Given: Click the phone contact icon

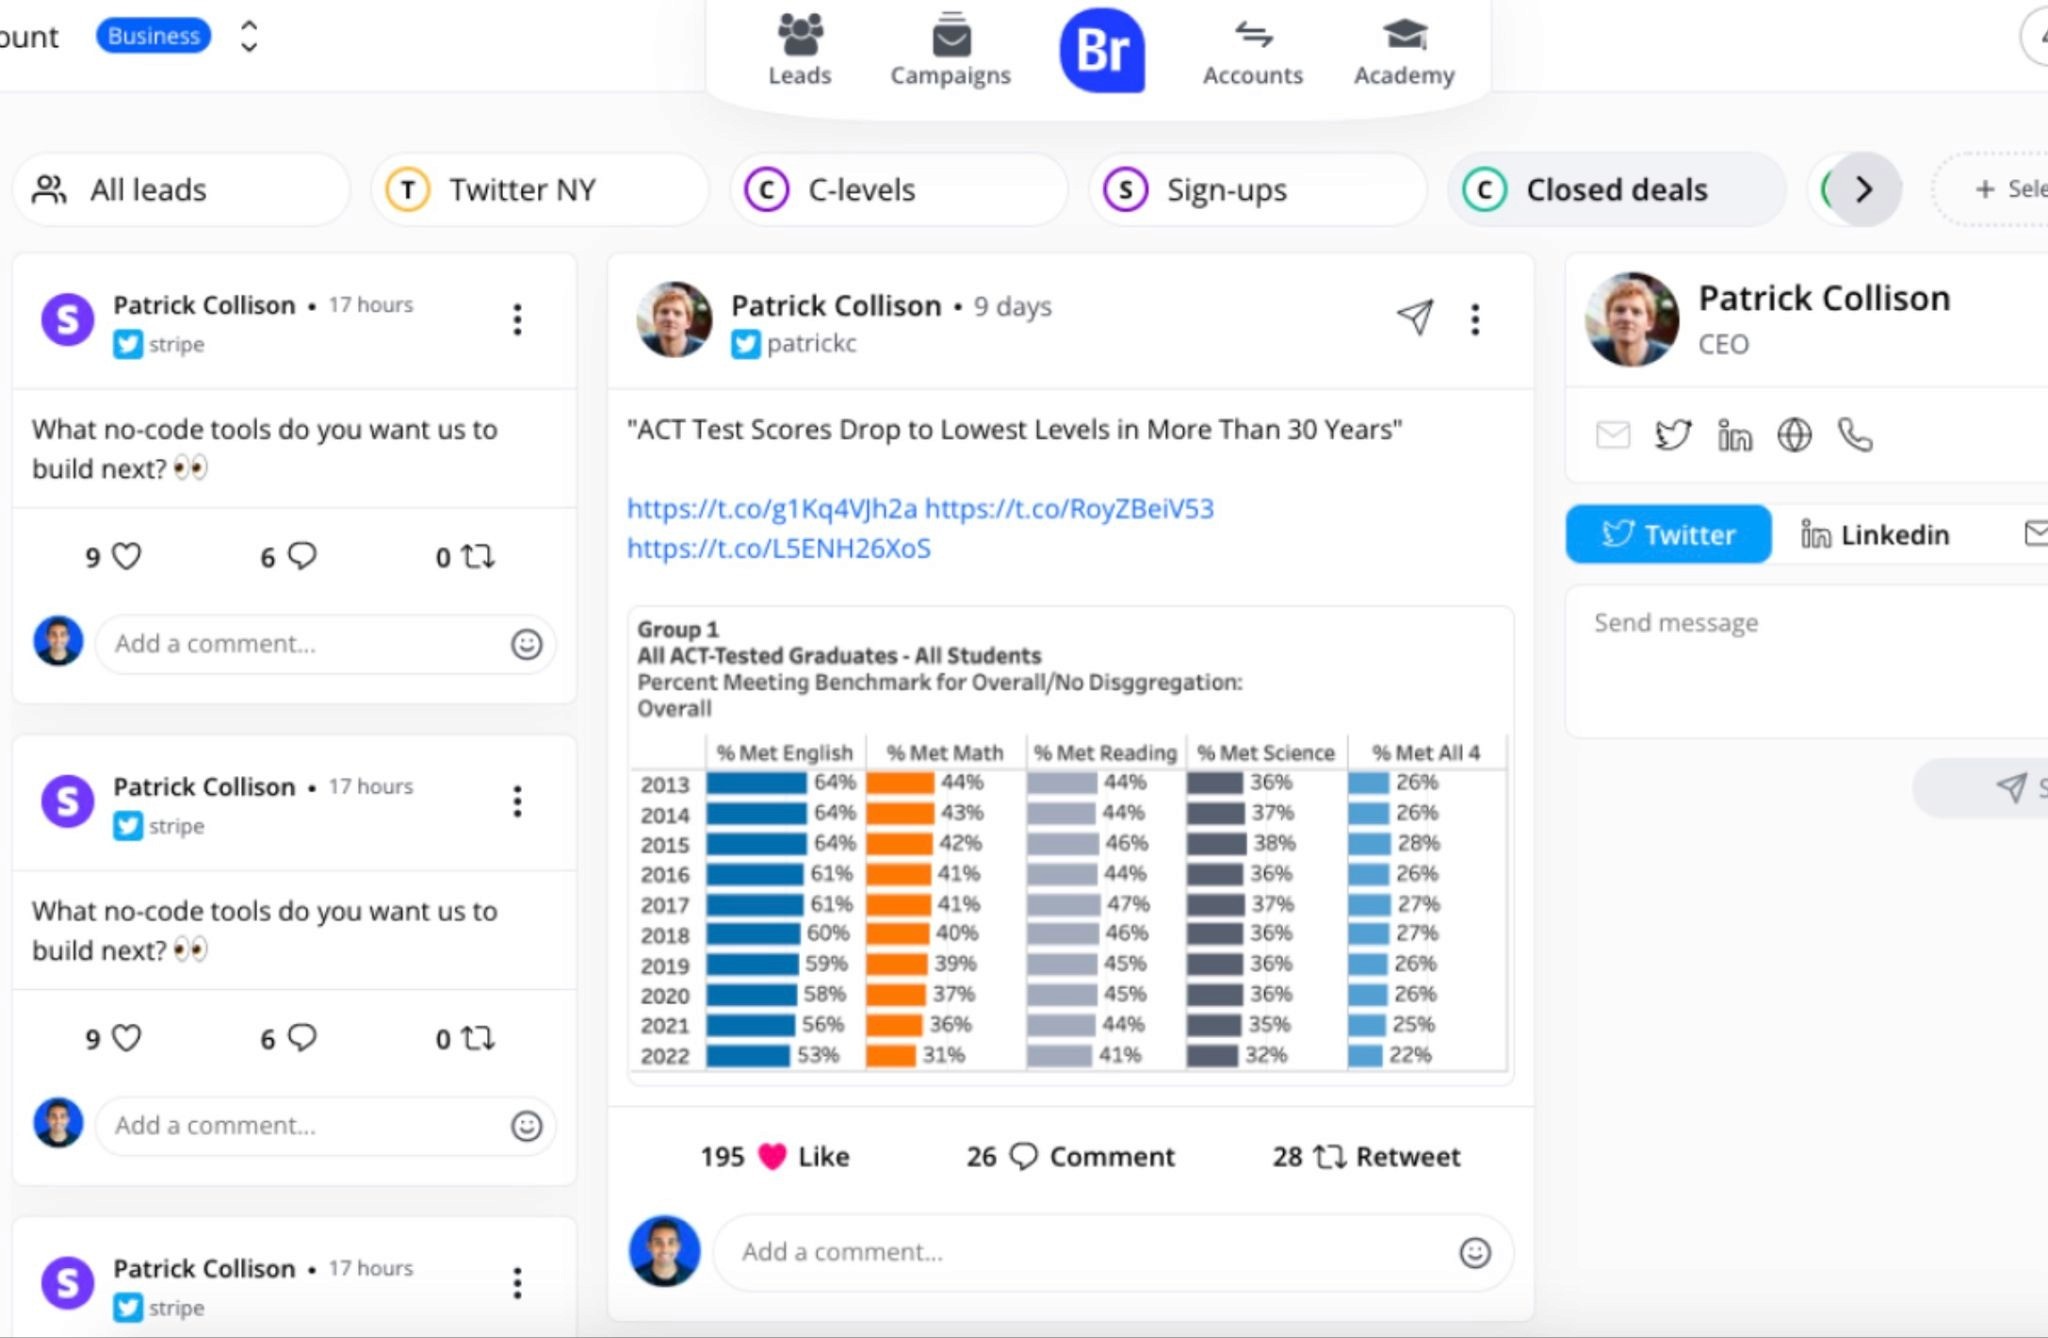Looking at the screenshot, I should [x=1855, y=435].
